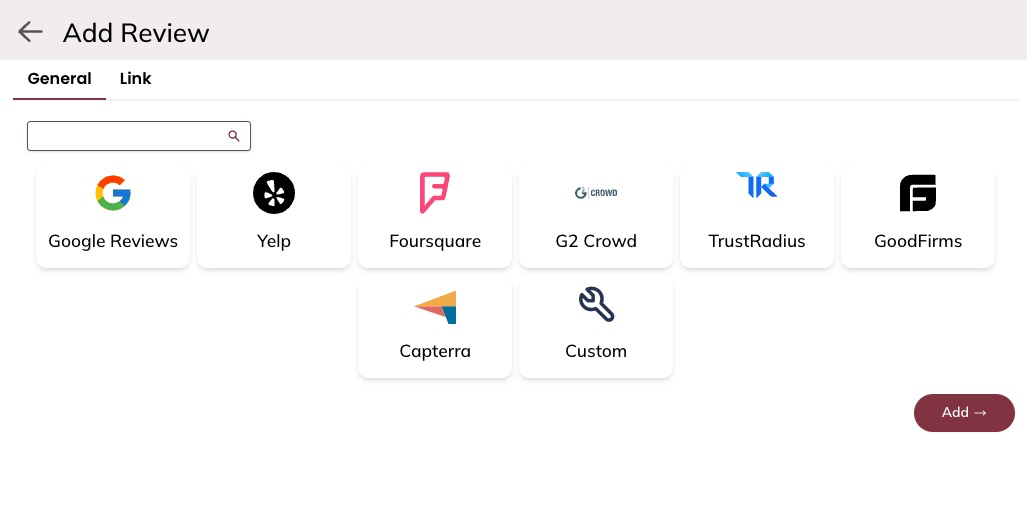Switch to the Link tab
Image resolution: width=1027 pixels, height=524 pixels.
point(135,78)
